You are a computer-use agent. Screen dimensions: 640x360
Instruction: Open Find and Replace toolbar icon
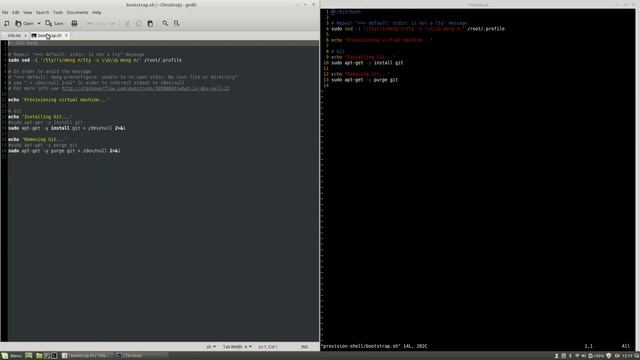point(177,23)
